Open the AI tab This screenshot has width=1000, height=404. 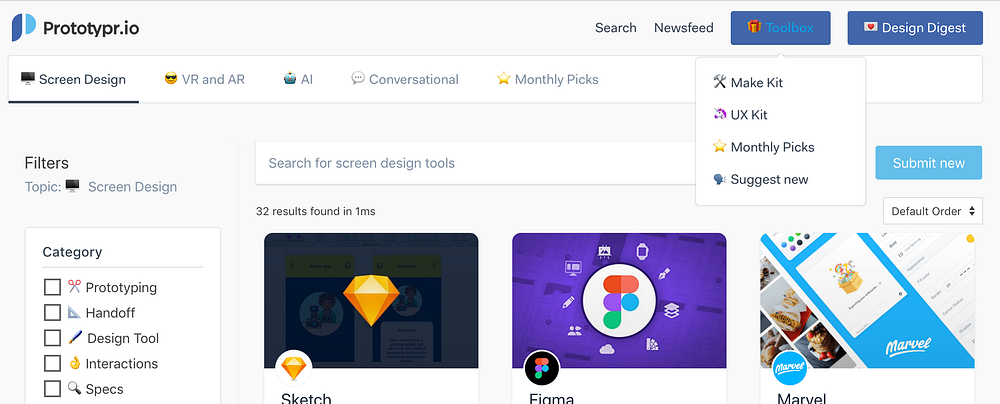click(x=298, y=80)
